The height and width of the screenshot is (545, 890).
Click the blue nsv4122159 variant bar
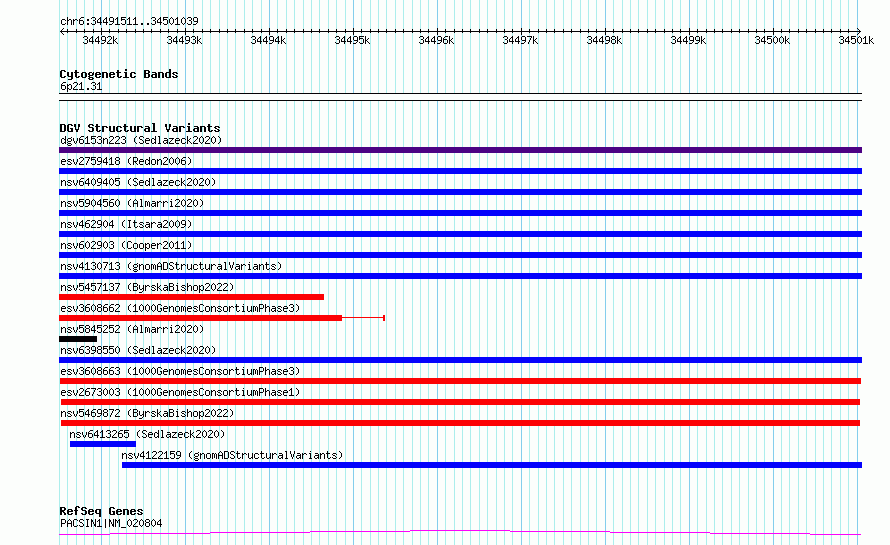pyautogui.click(x=492, y=465)
